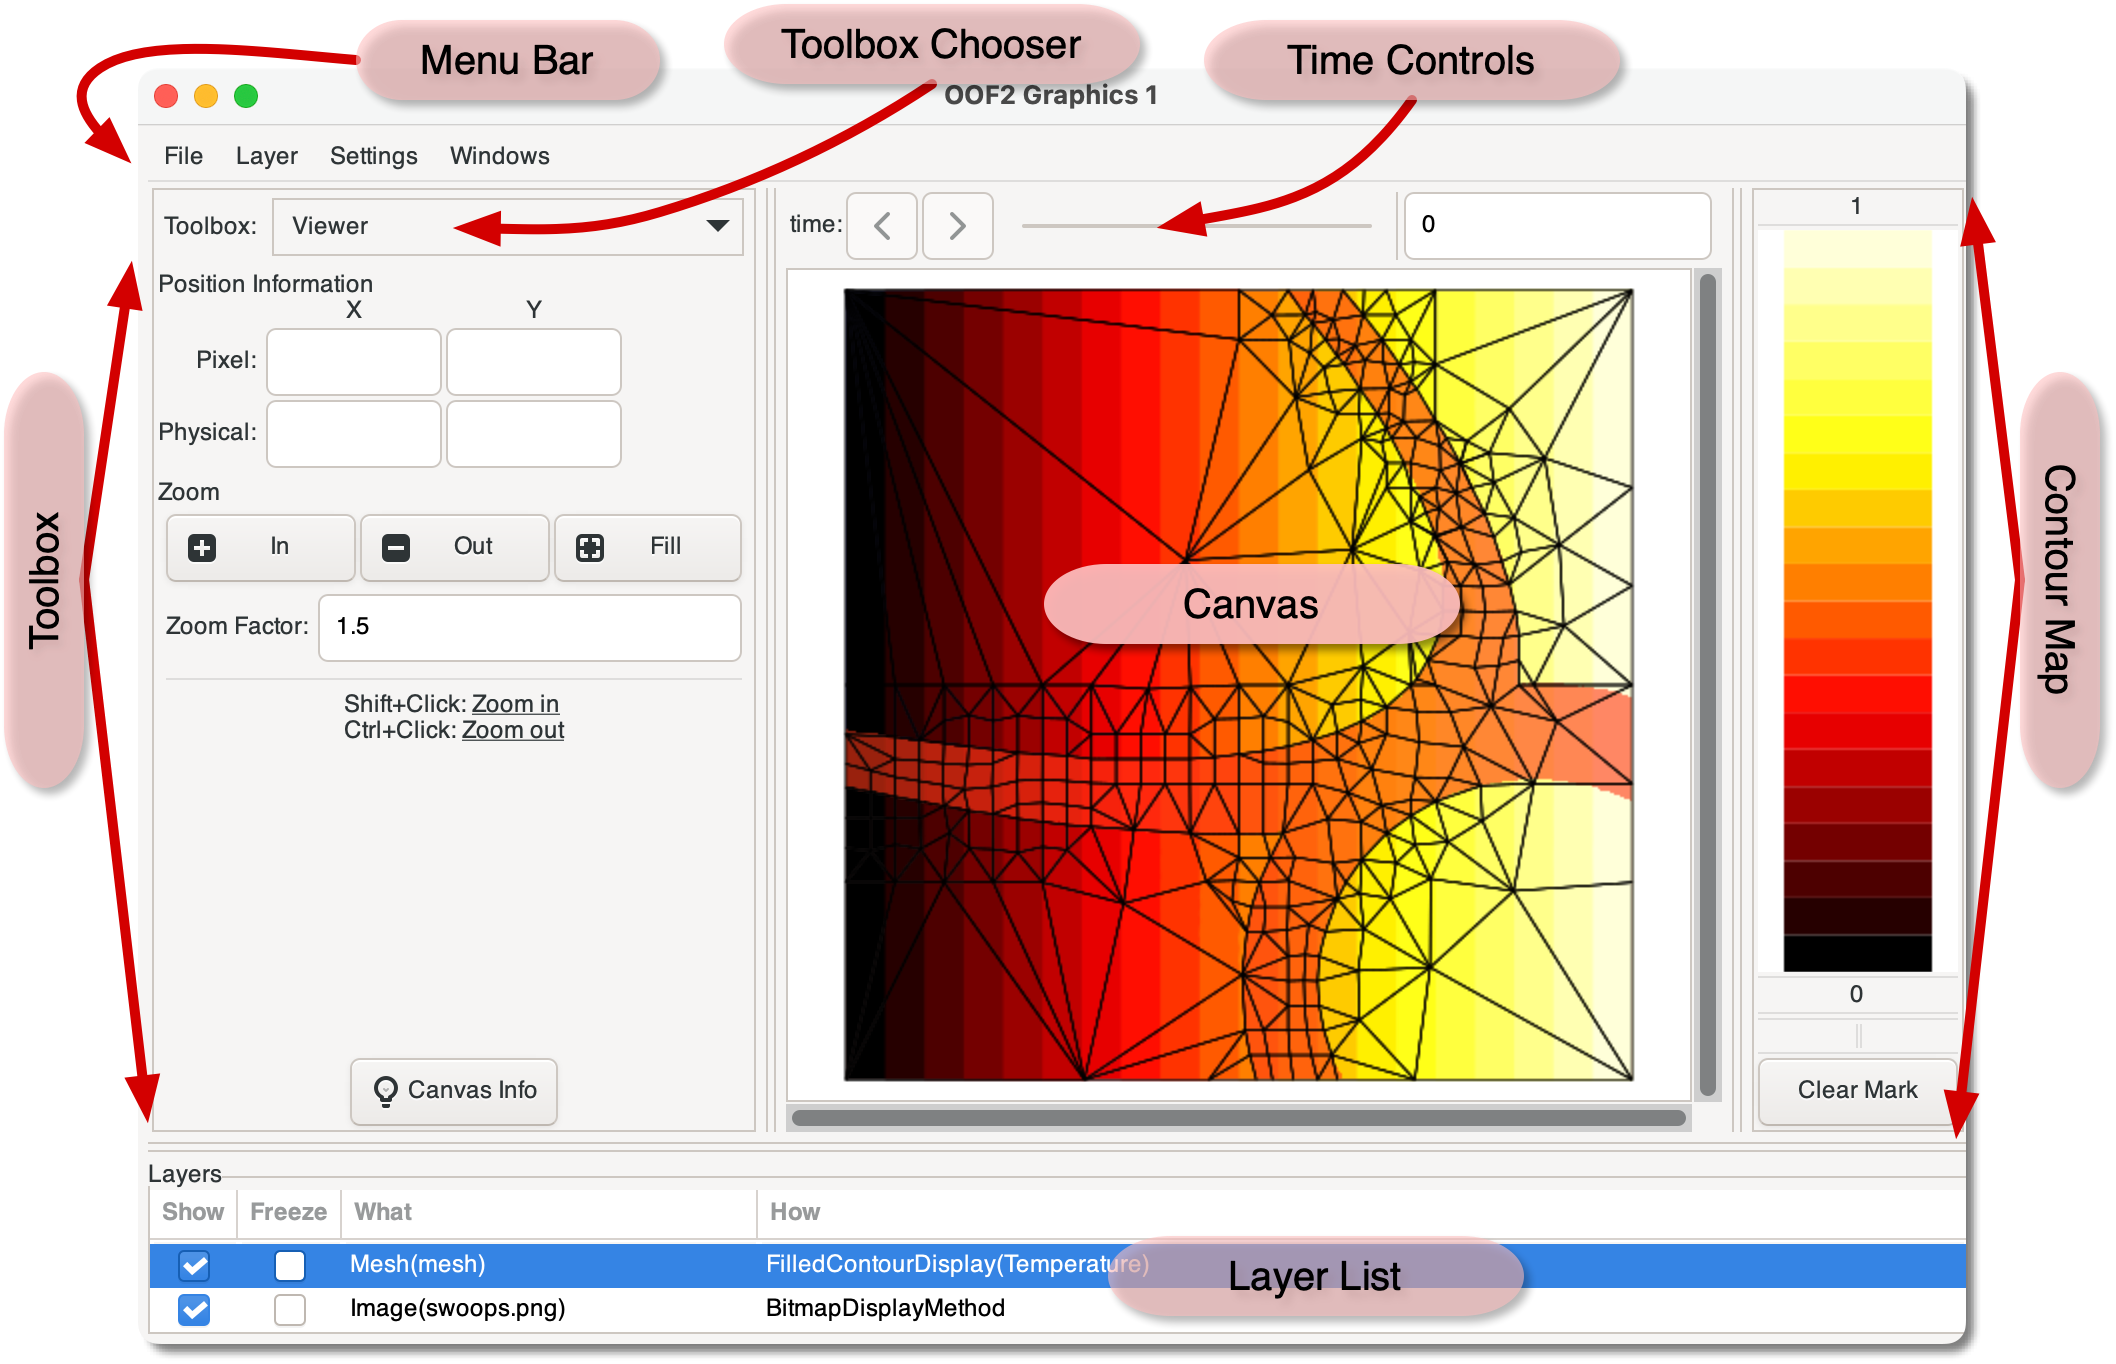This screenshot has width=2116, height=1364.
Task: Click the Zoom In plus icon
Action: click(202, 547)
